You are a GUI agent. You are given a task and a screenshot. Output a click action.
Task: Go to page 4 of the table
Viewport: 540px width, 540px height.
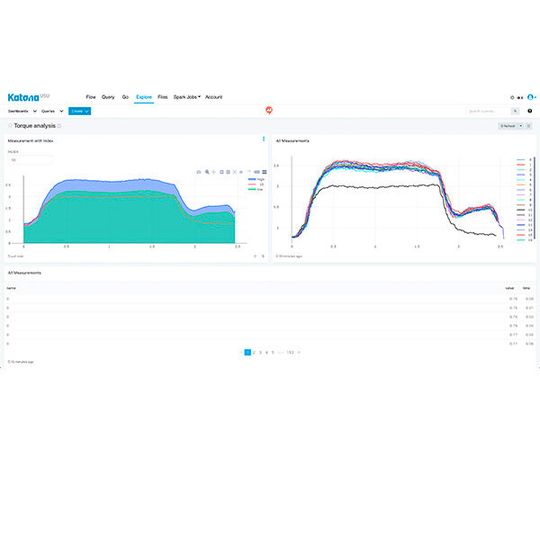click(267, 352)
